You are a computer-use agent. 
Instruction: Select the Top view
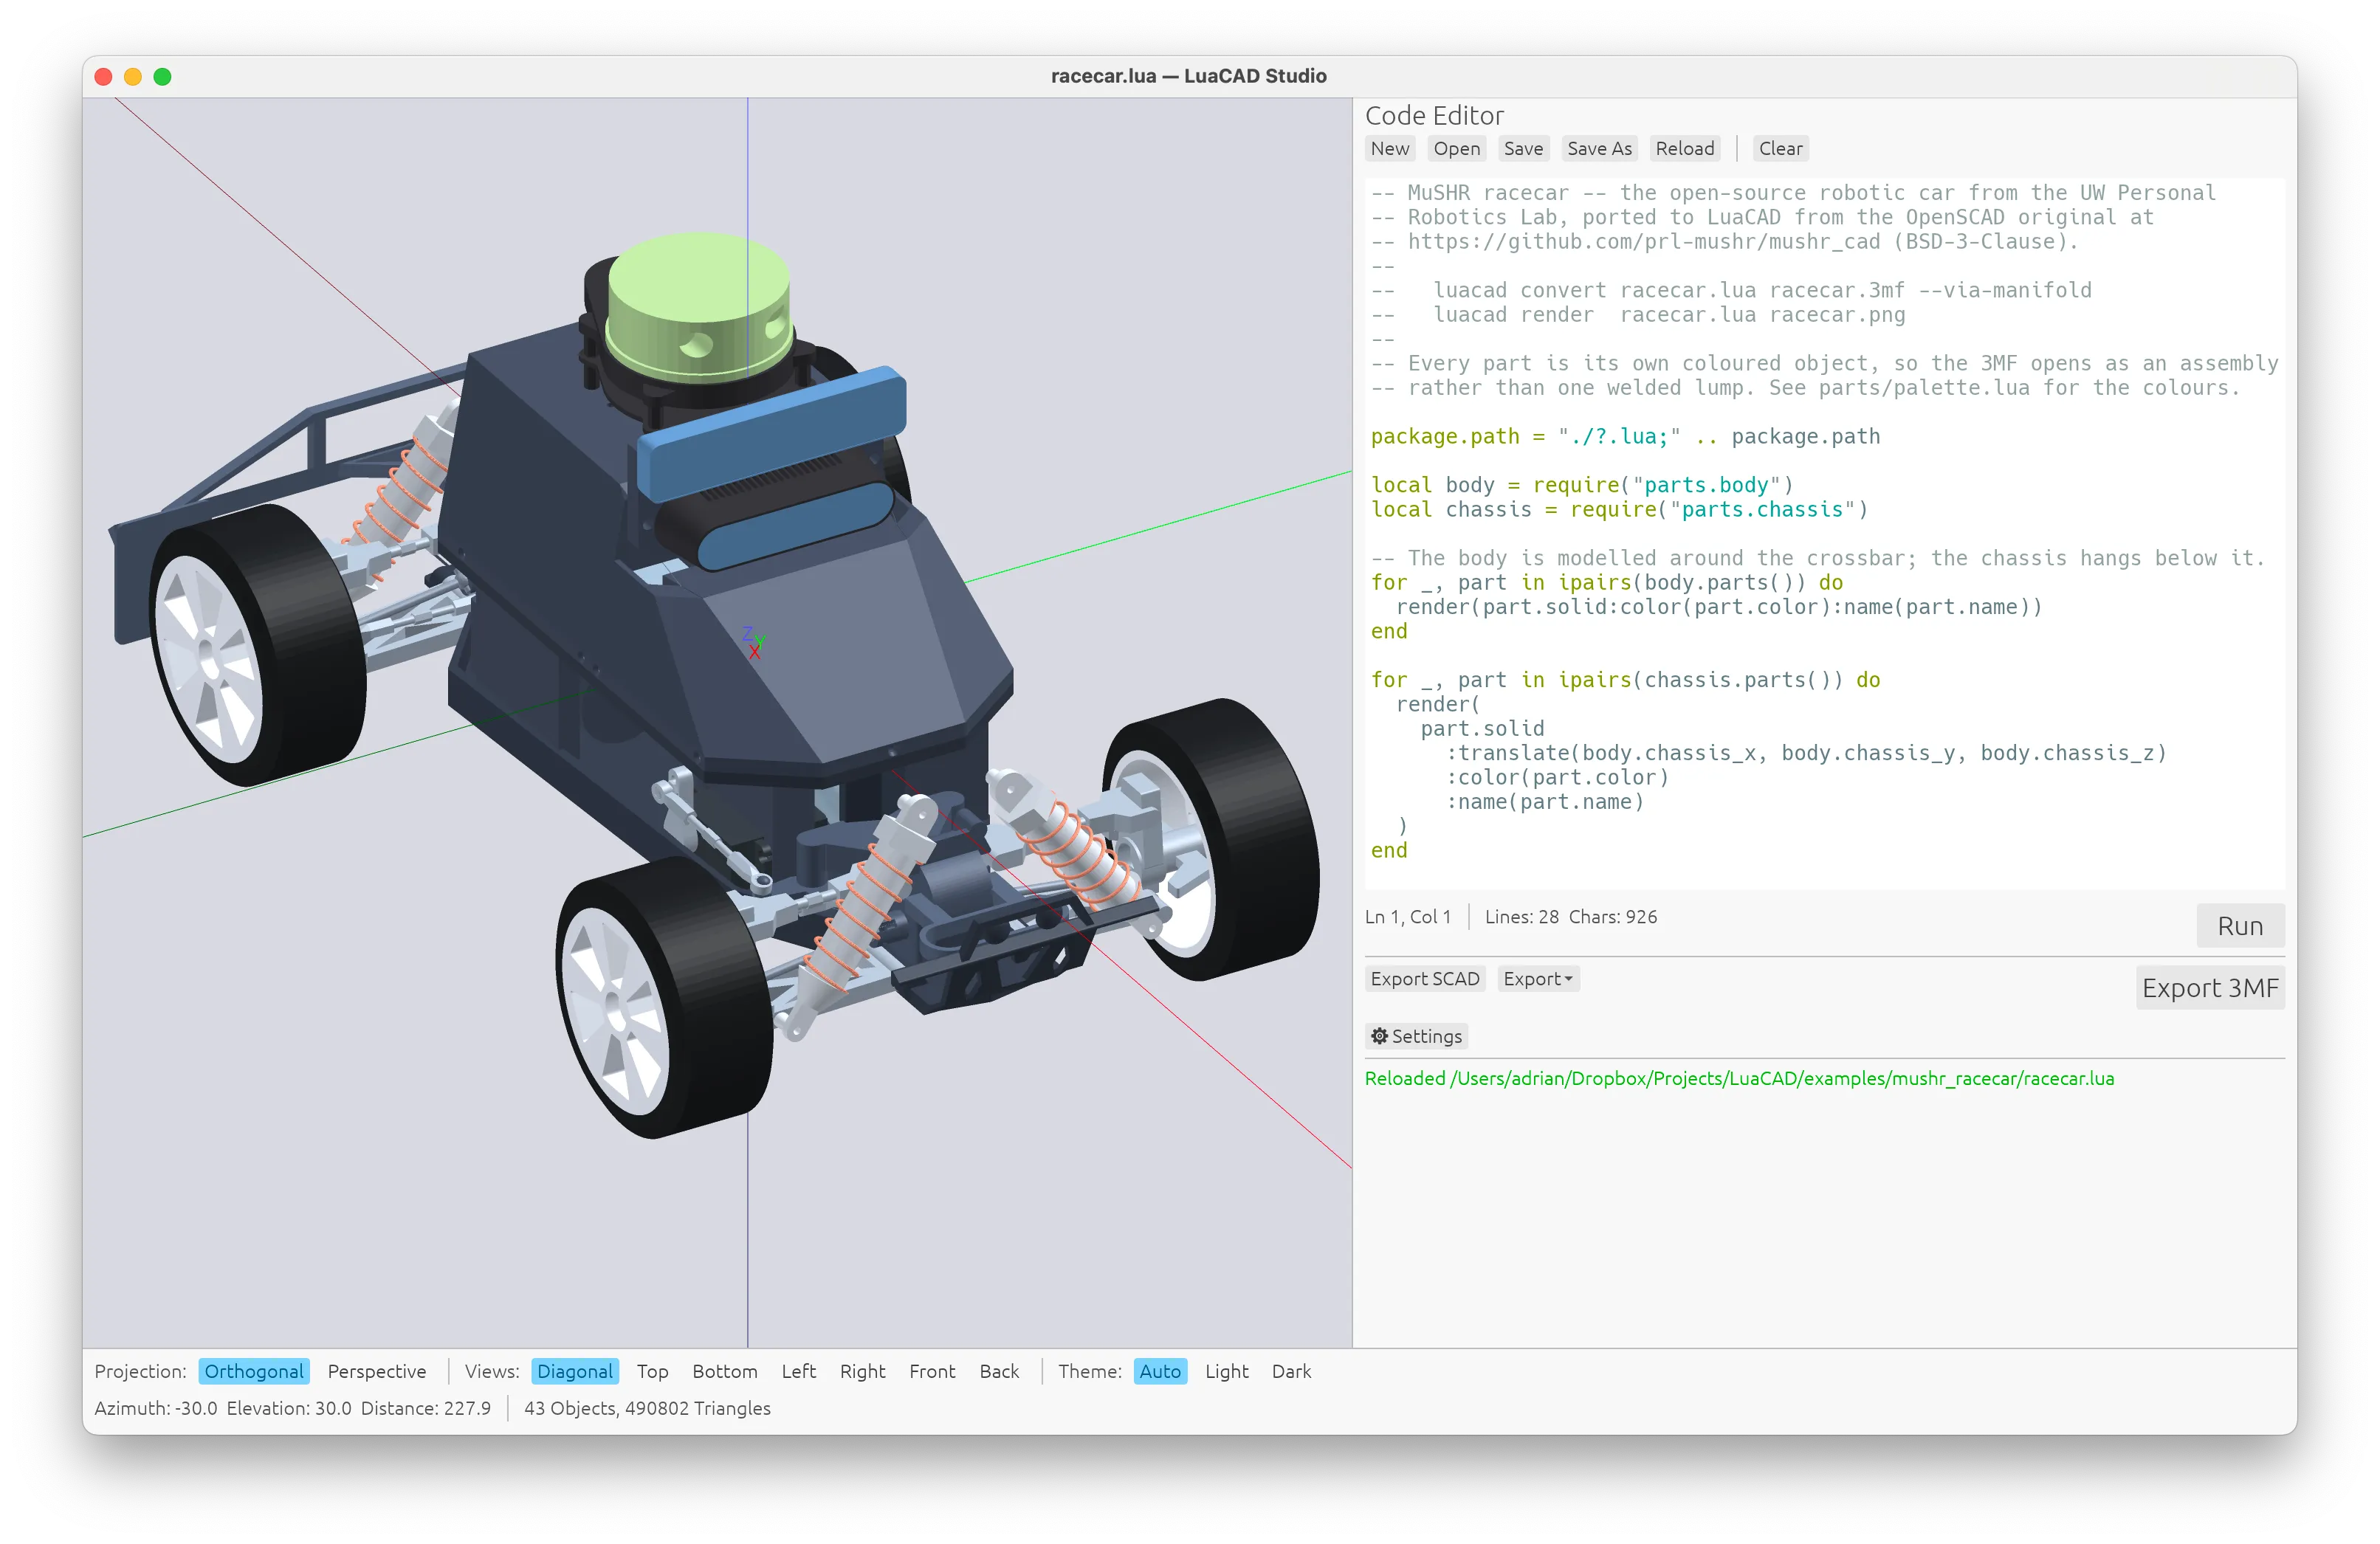click(x=652, y=1371)
